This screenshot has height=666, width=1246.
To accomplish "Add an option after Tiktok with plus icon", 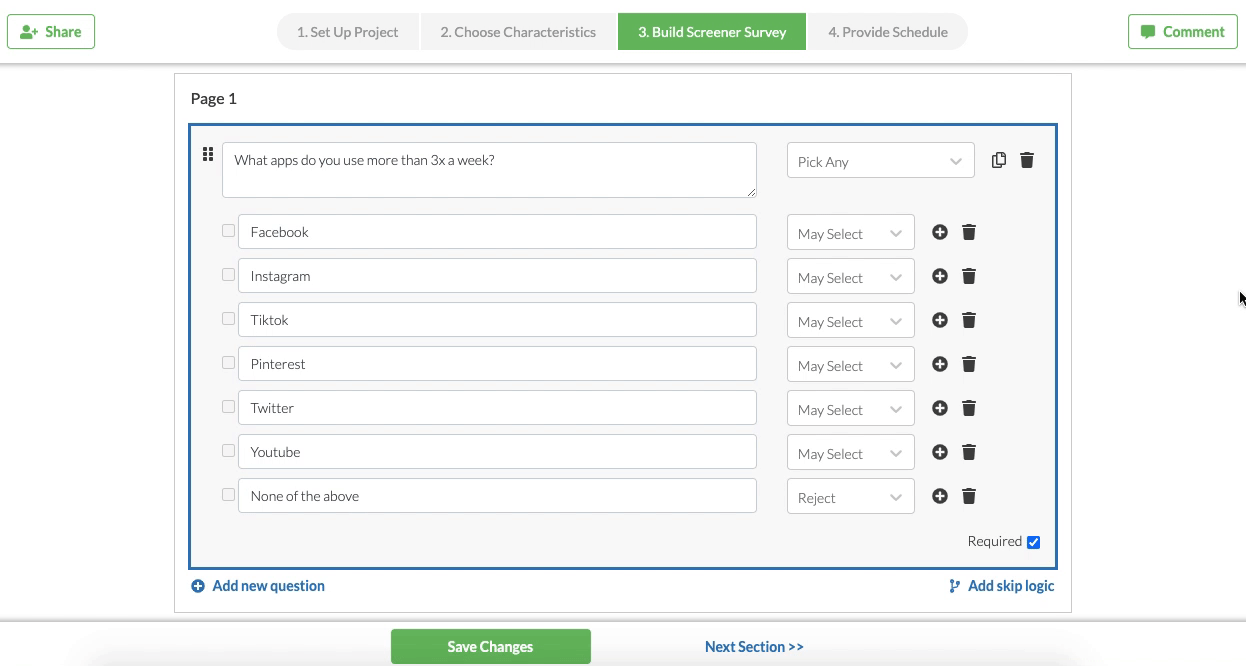I will coord(940,320).
